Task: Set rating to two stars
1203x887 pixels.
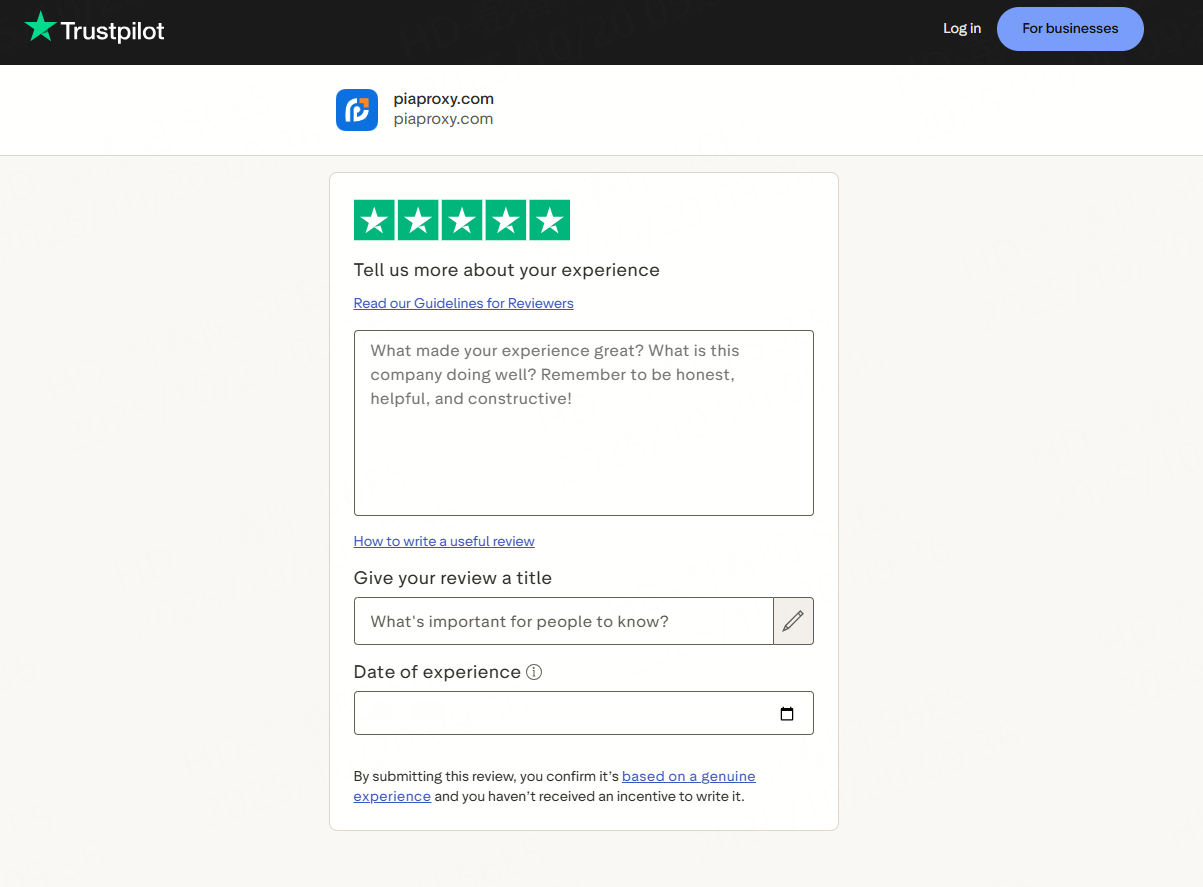Action: [x=418, y=220]
